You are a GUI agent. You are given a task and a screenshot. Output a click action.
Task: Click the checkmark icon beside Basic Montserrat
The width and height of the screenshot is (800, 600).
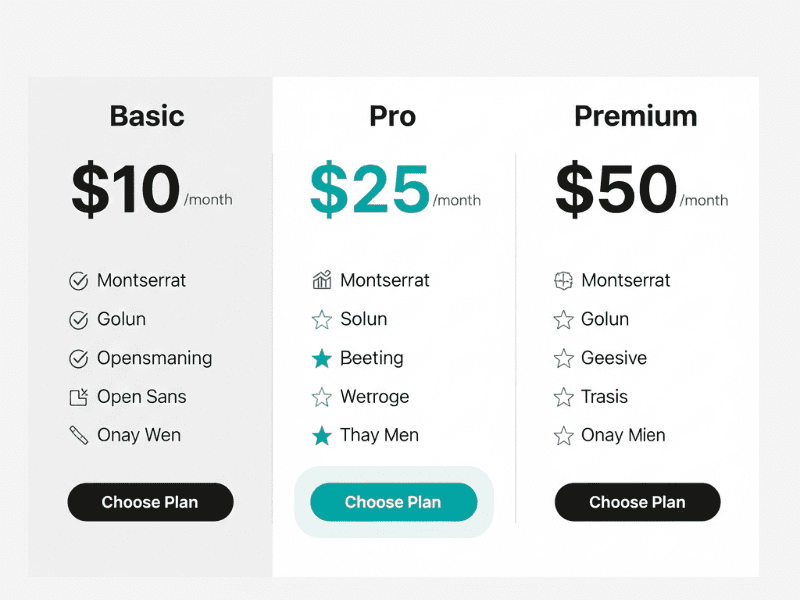pos(79,281)
